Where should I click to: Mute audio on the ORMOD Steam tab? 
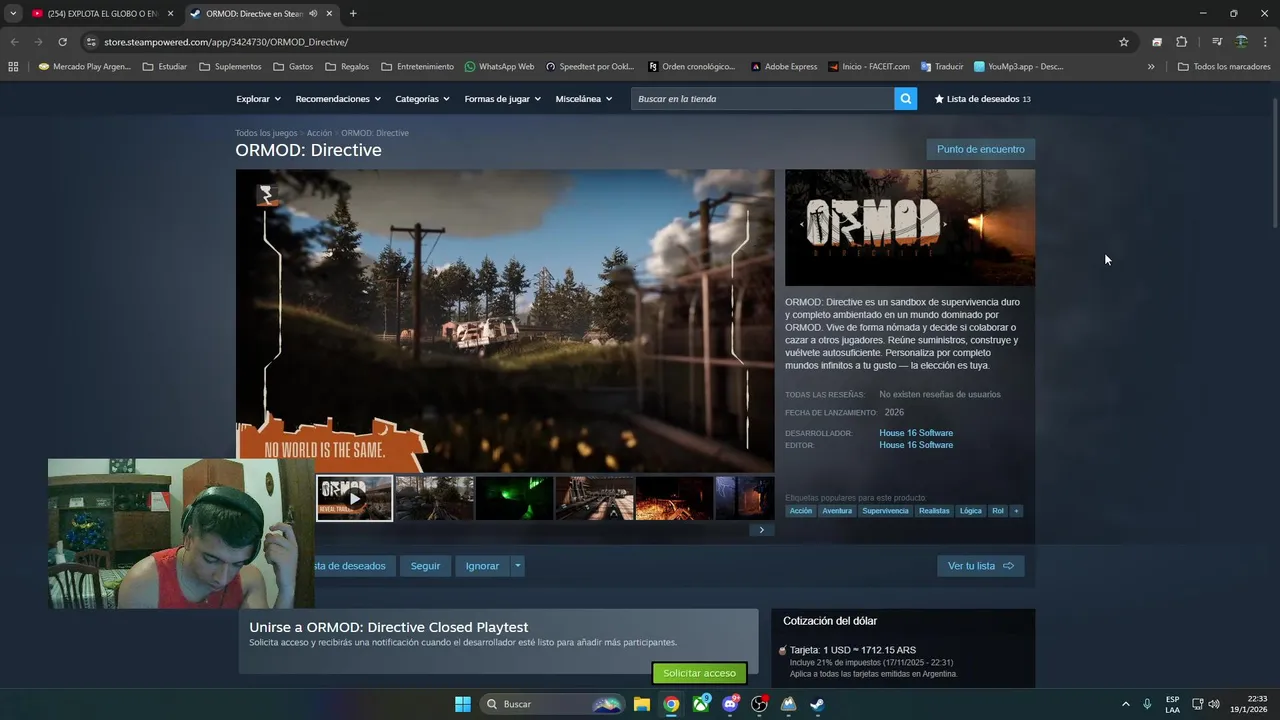click(313, 14)
